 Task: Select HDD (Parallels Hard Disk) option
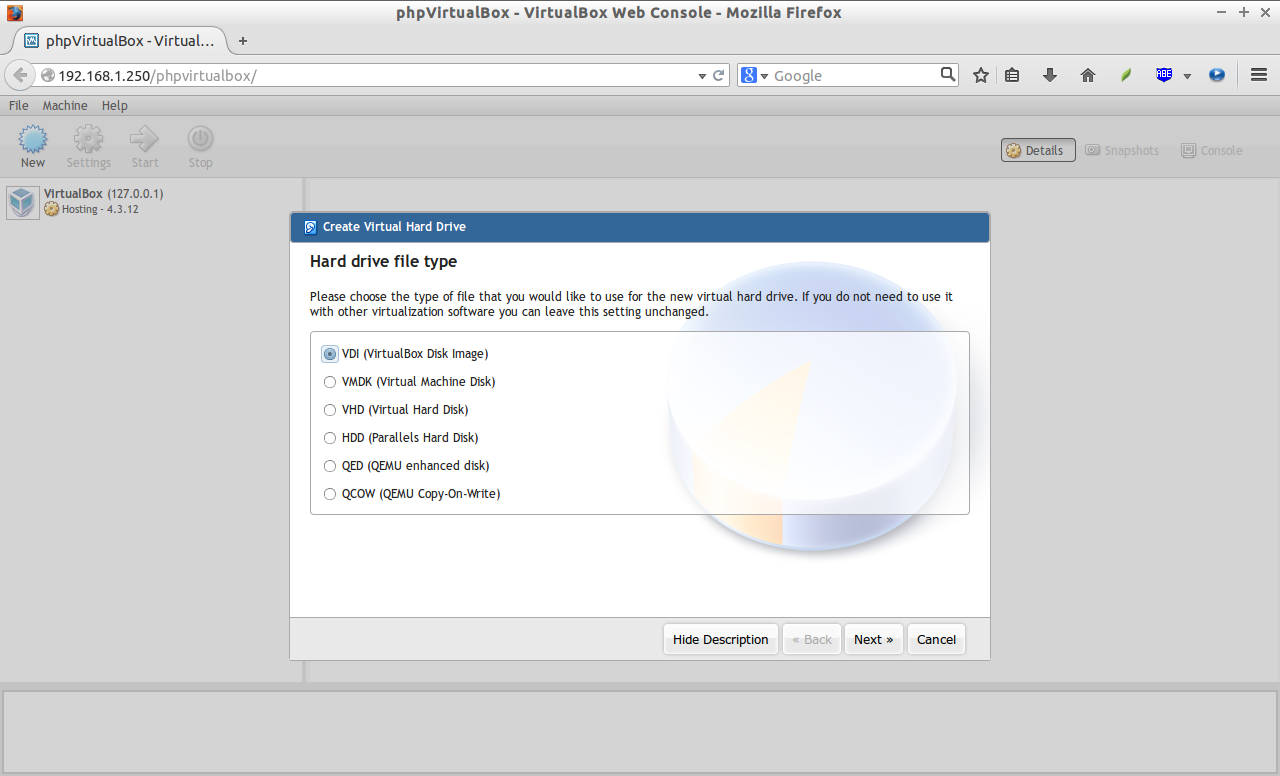[x=330, y=438]
